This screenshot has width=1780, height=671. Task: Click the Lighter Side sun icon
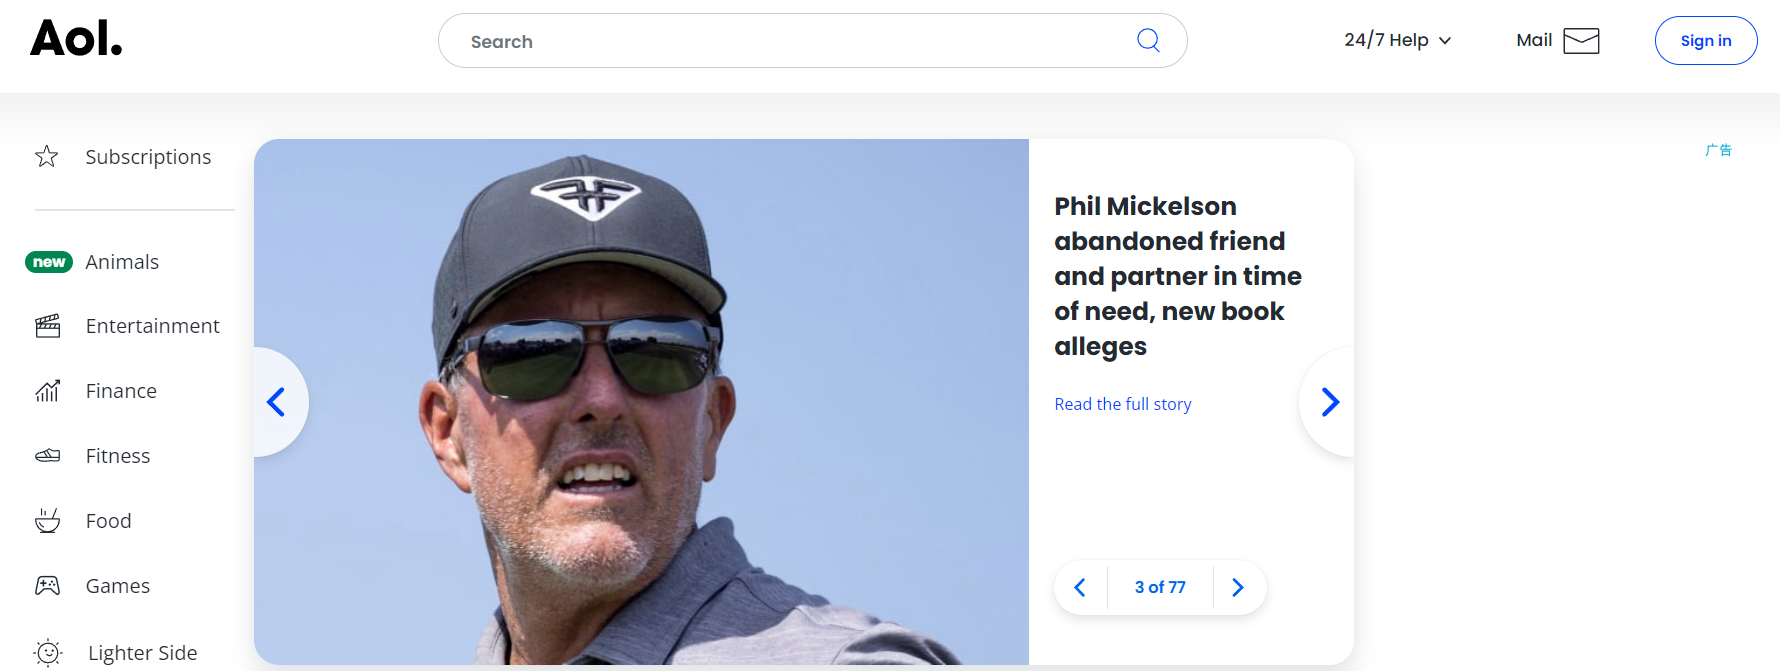pos(48,653)
